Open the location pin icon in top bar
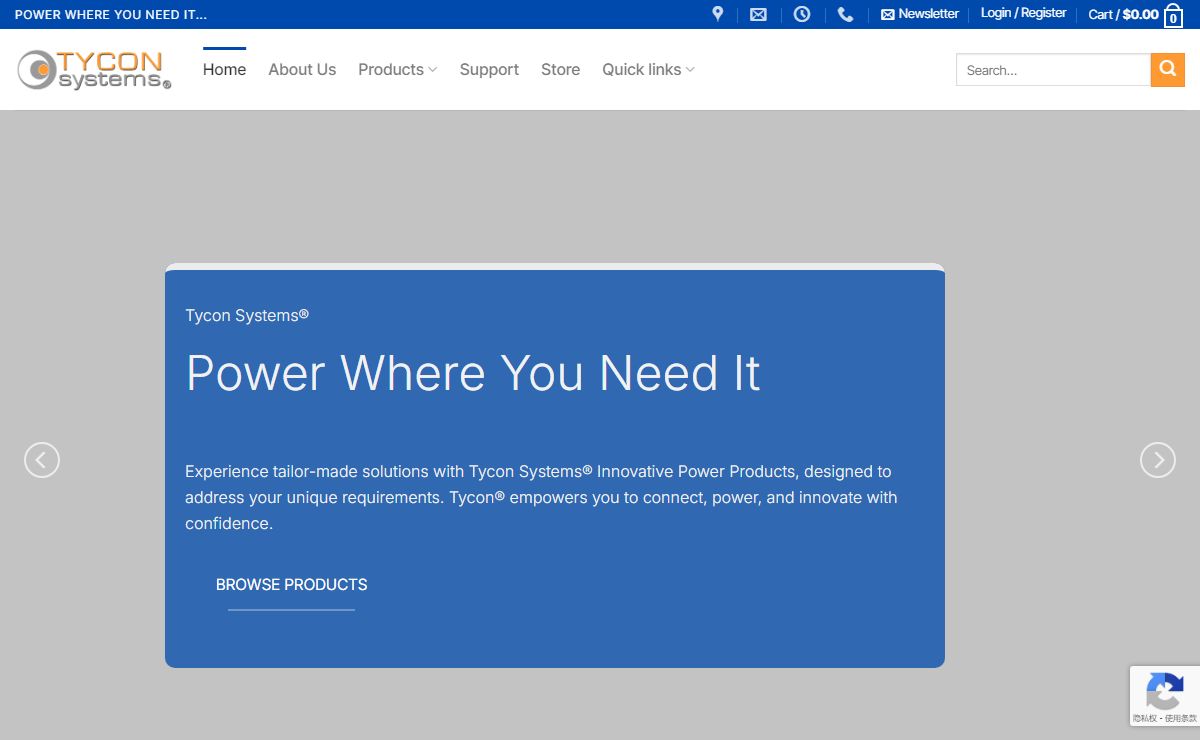Viewport: 1200px width, 740px height. pyautogui.click(x=717, y=14)
